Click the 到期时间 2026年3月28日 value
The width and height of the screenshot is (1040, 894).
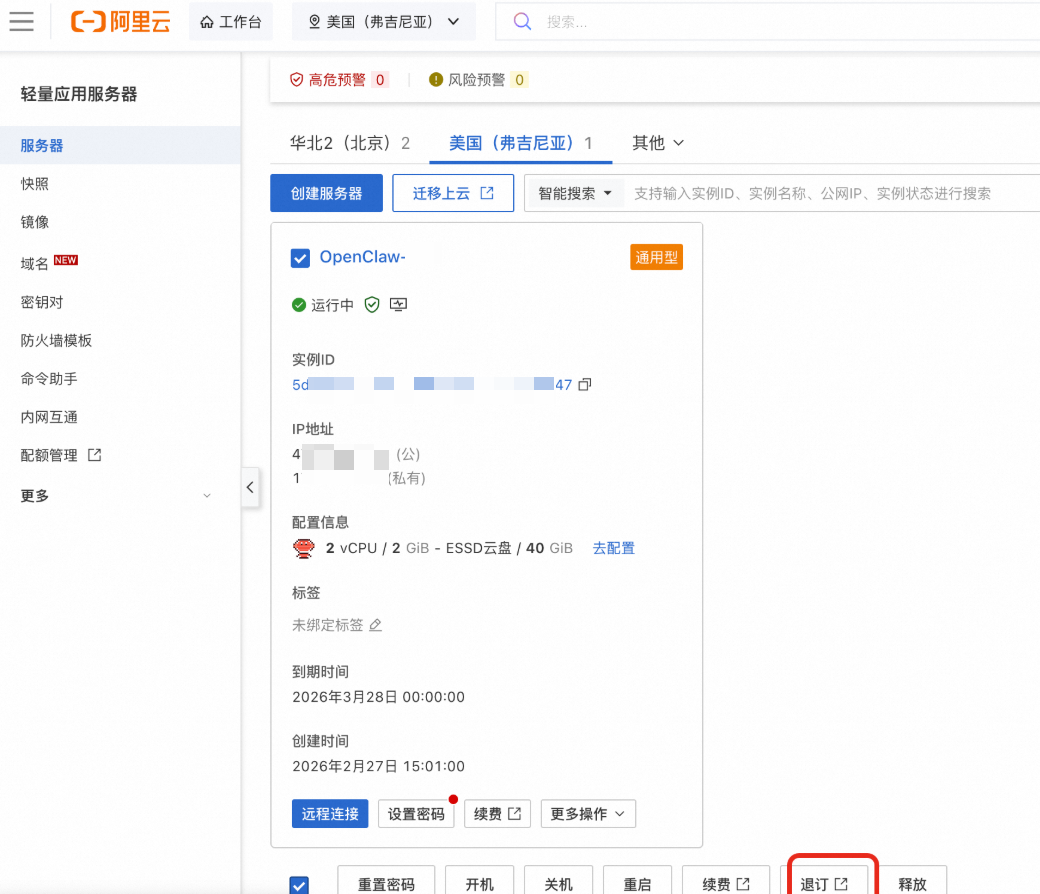[x=378, y=697]
